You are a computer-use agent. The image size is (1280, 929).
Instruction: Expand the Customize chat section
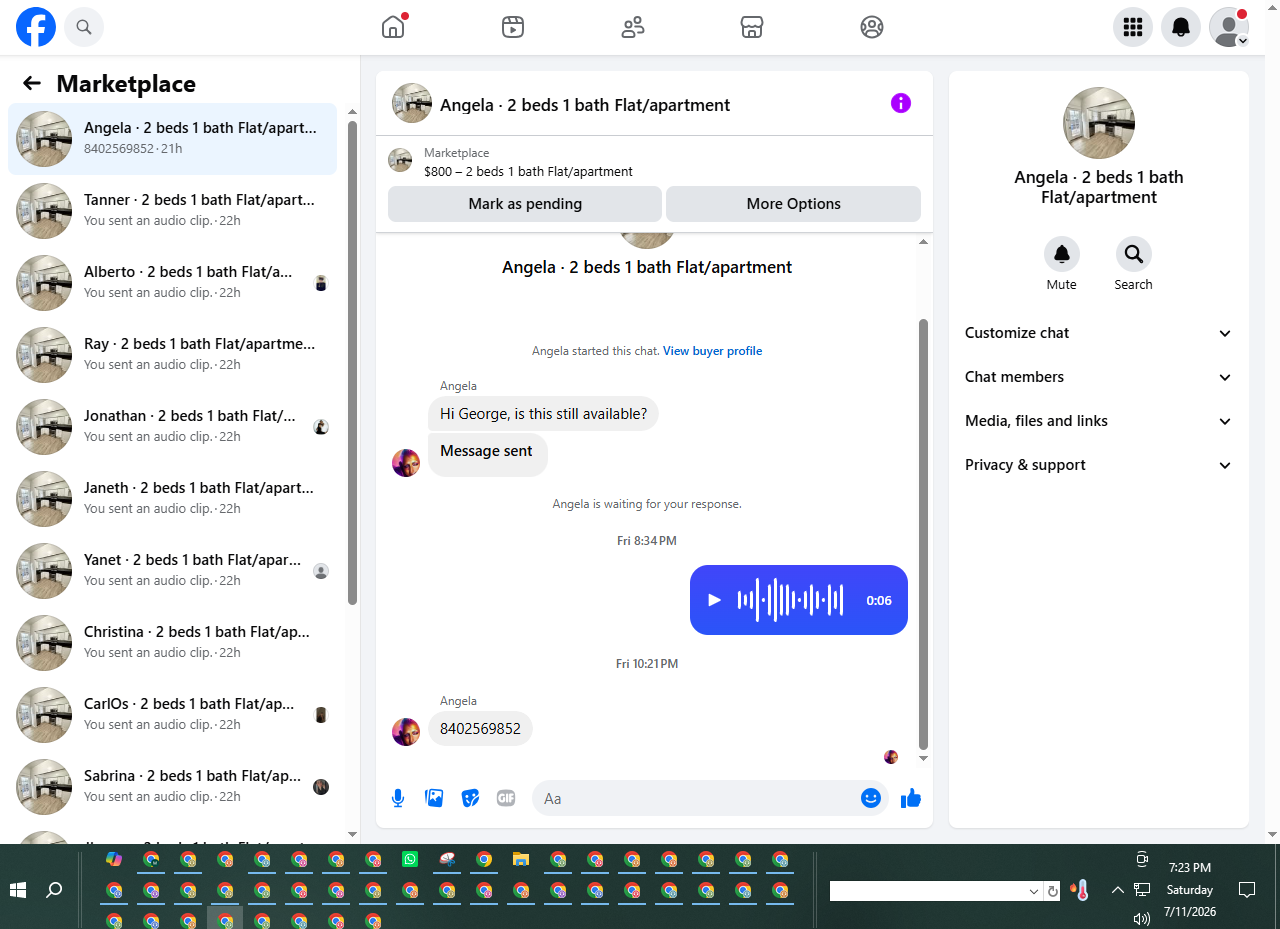(1099, 333)
